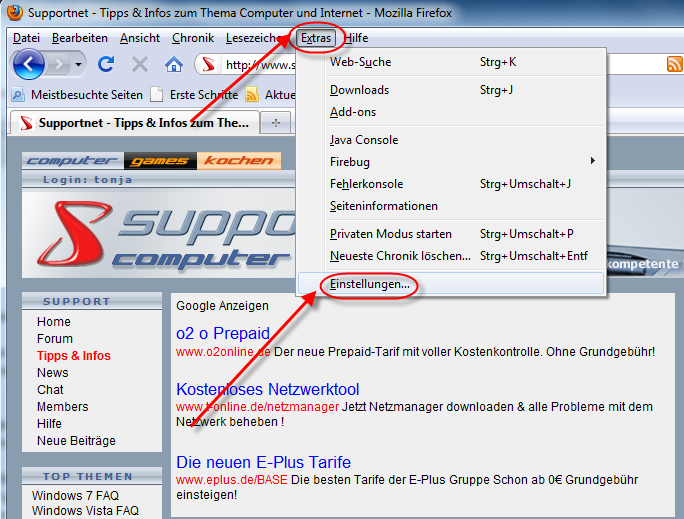Open Members sidebar link
The width and height of the screenshot is (684, 519).
[63, 407]
